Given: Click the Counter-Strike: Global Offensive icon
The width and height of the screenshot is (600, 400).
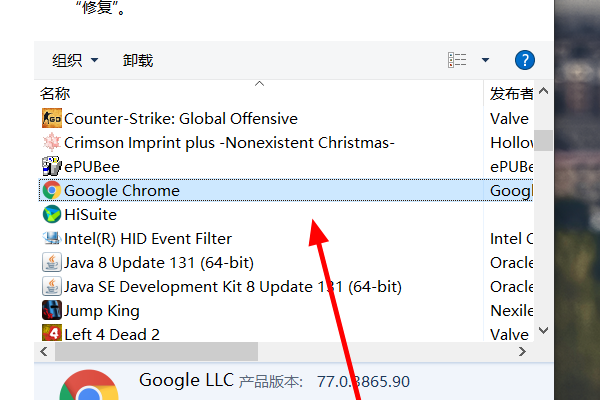Looking at the screenshot, I should [x=51, y=118].
